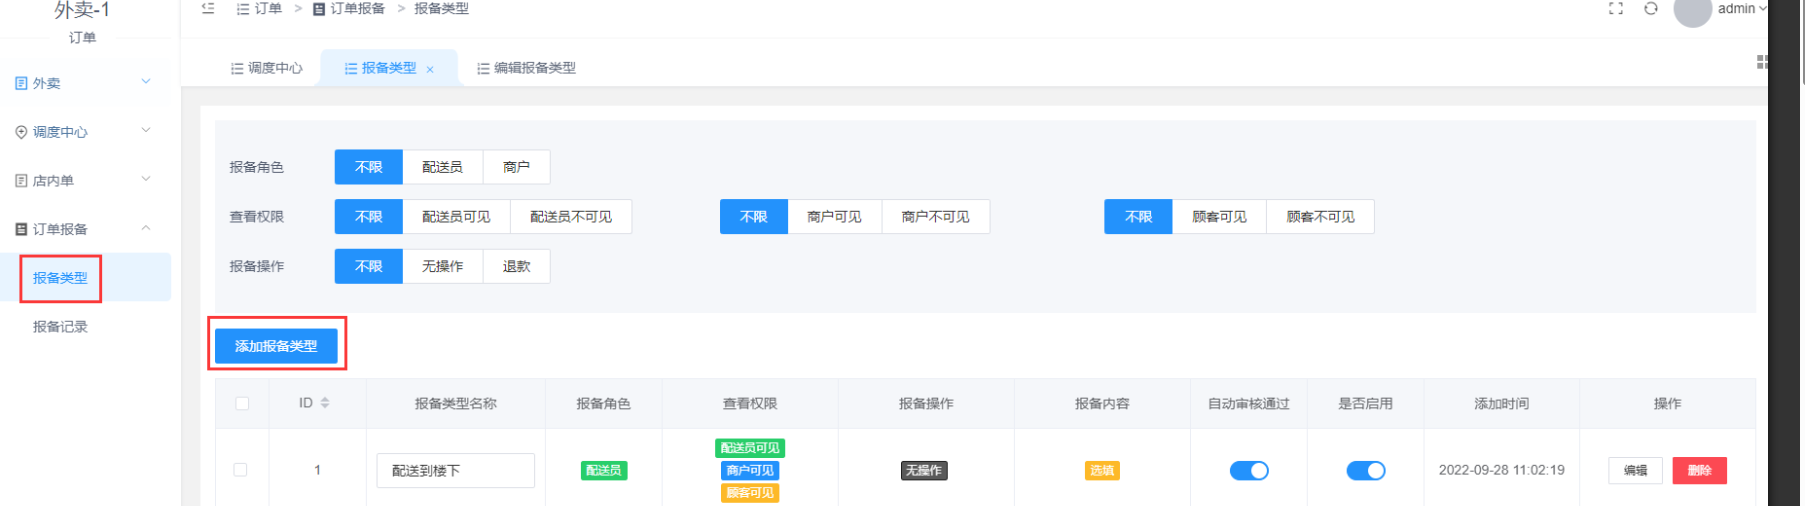Click the orange 选填 tag
This screenshot has width=1805, height=506.
coord(1102,470)
